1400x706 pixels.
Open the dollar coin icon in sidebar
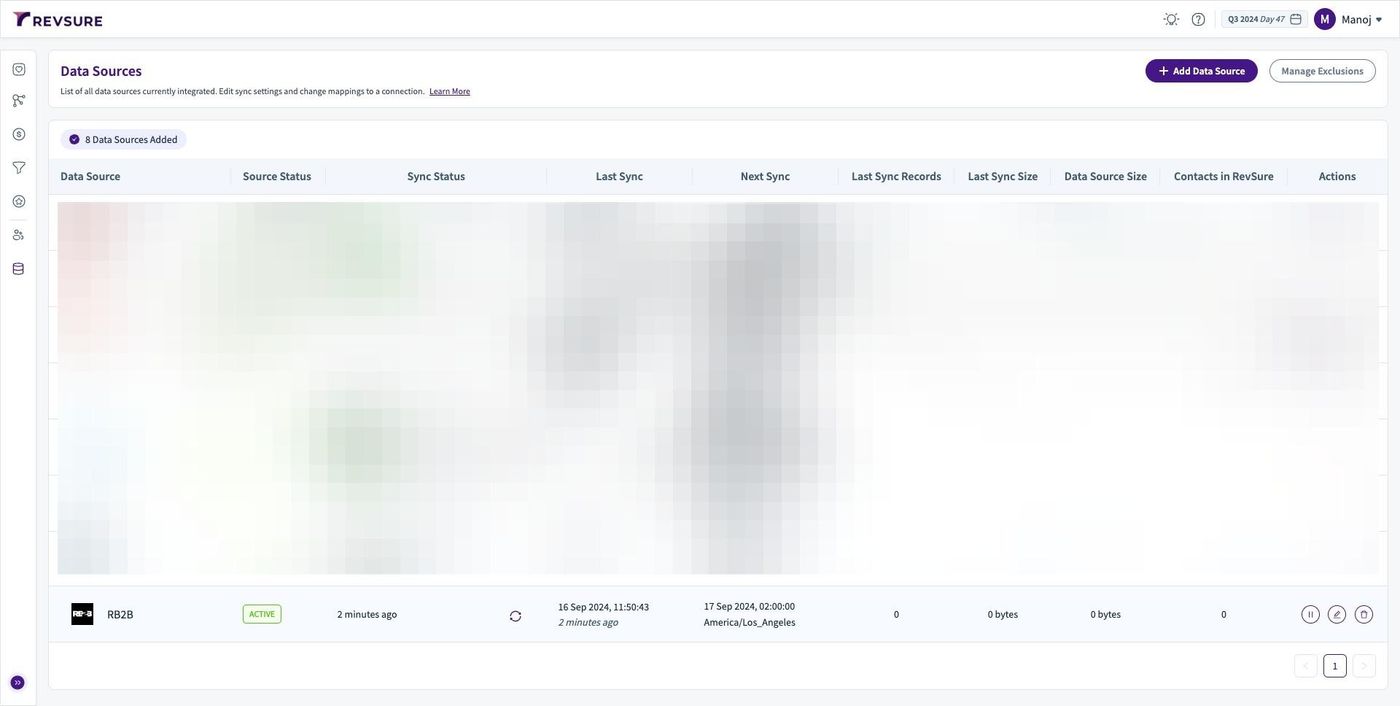coord(18,134)
